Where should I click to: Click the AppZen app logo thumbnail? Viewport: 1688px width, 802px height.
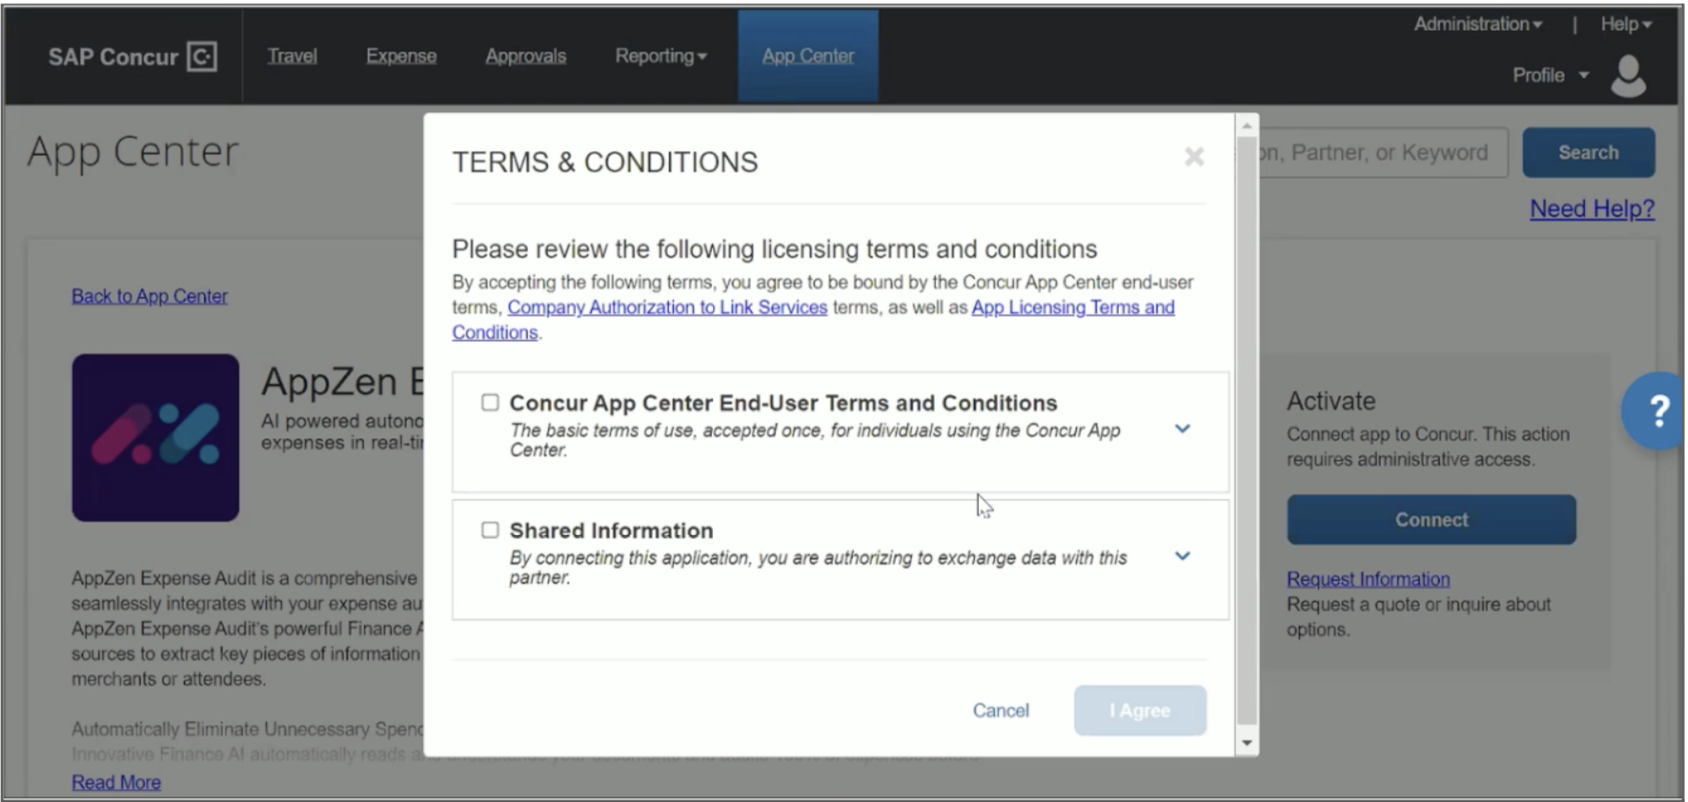click(156, 437)
